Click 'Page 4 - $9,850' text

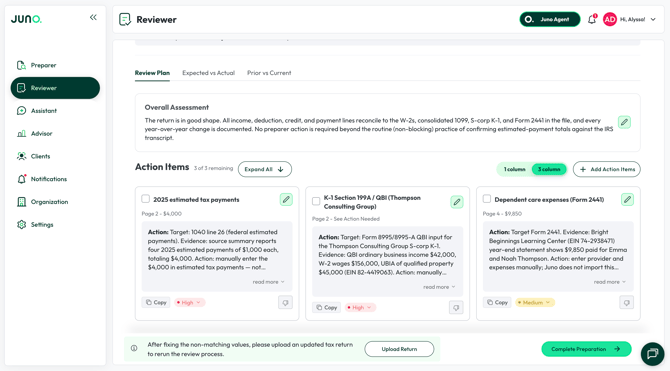click(x=502, y=214)
